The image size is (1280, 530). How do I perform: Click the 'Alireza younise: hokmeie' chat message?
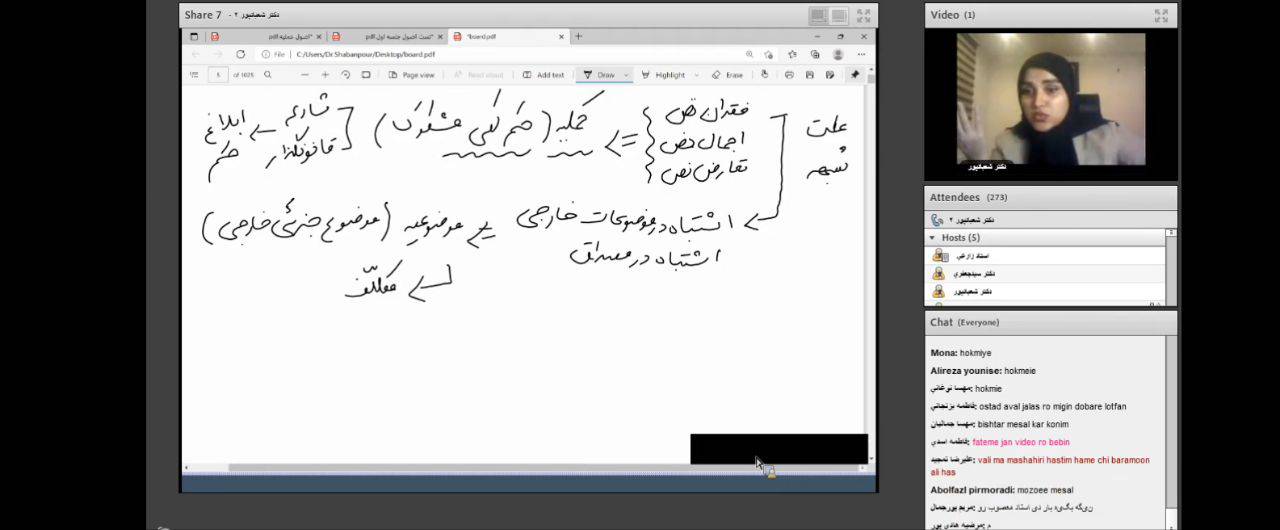point(983,371)
